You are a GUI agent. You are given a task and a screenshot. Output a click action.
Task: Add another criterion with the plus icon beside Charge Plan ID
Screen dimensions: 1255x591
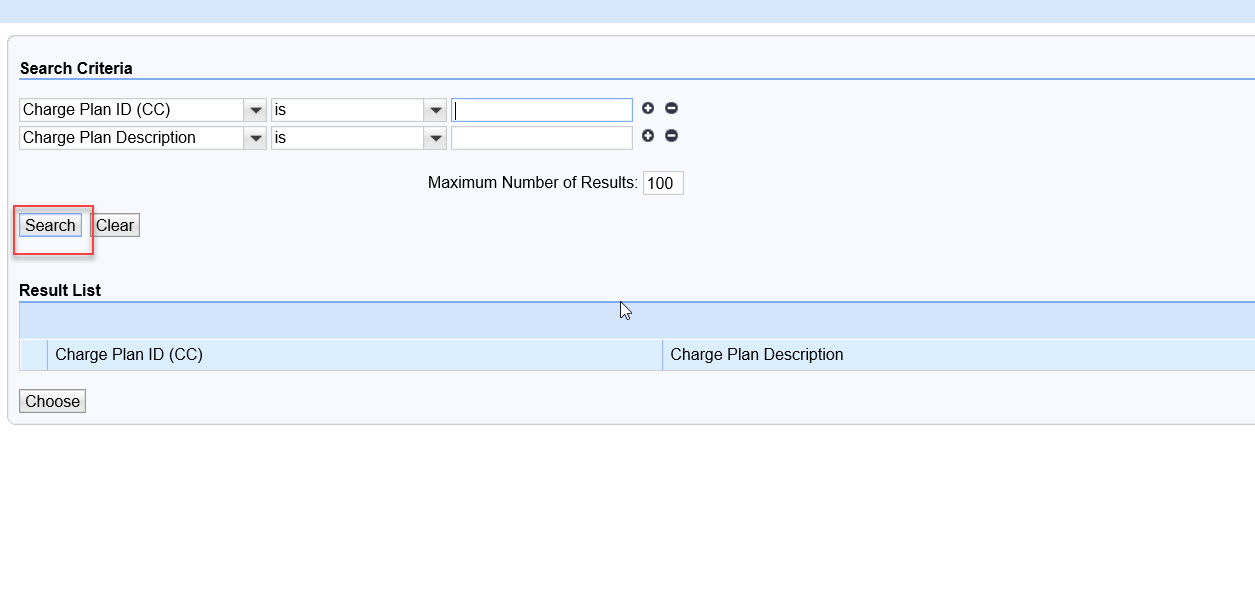click(x=648, y=108)
